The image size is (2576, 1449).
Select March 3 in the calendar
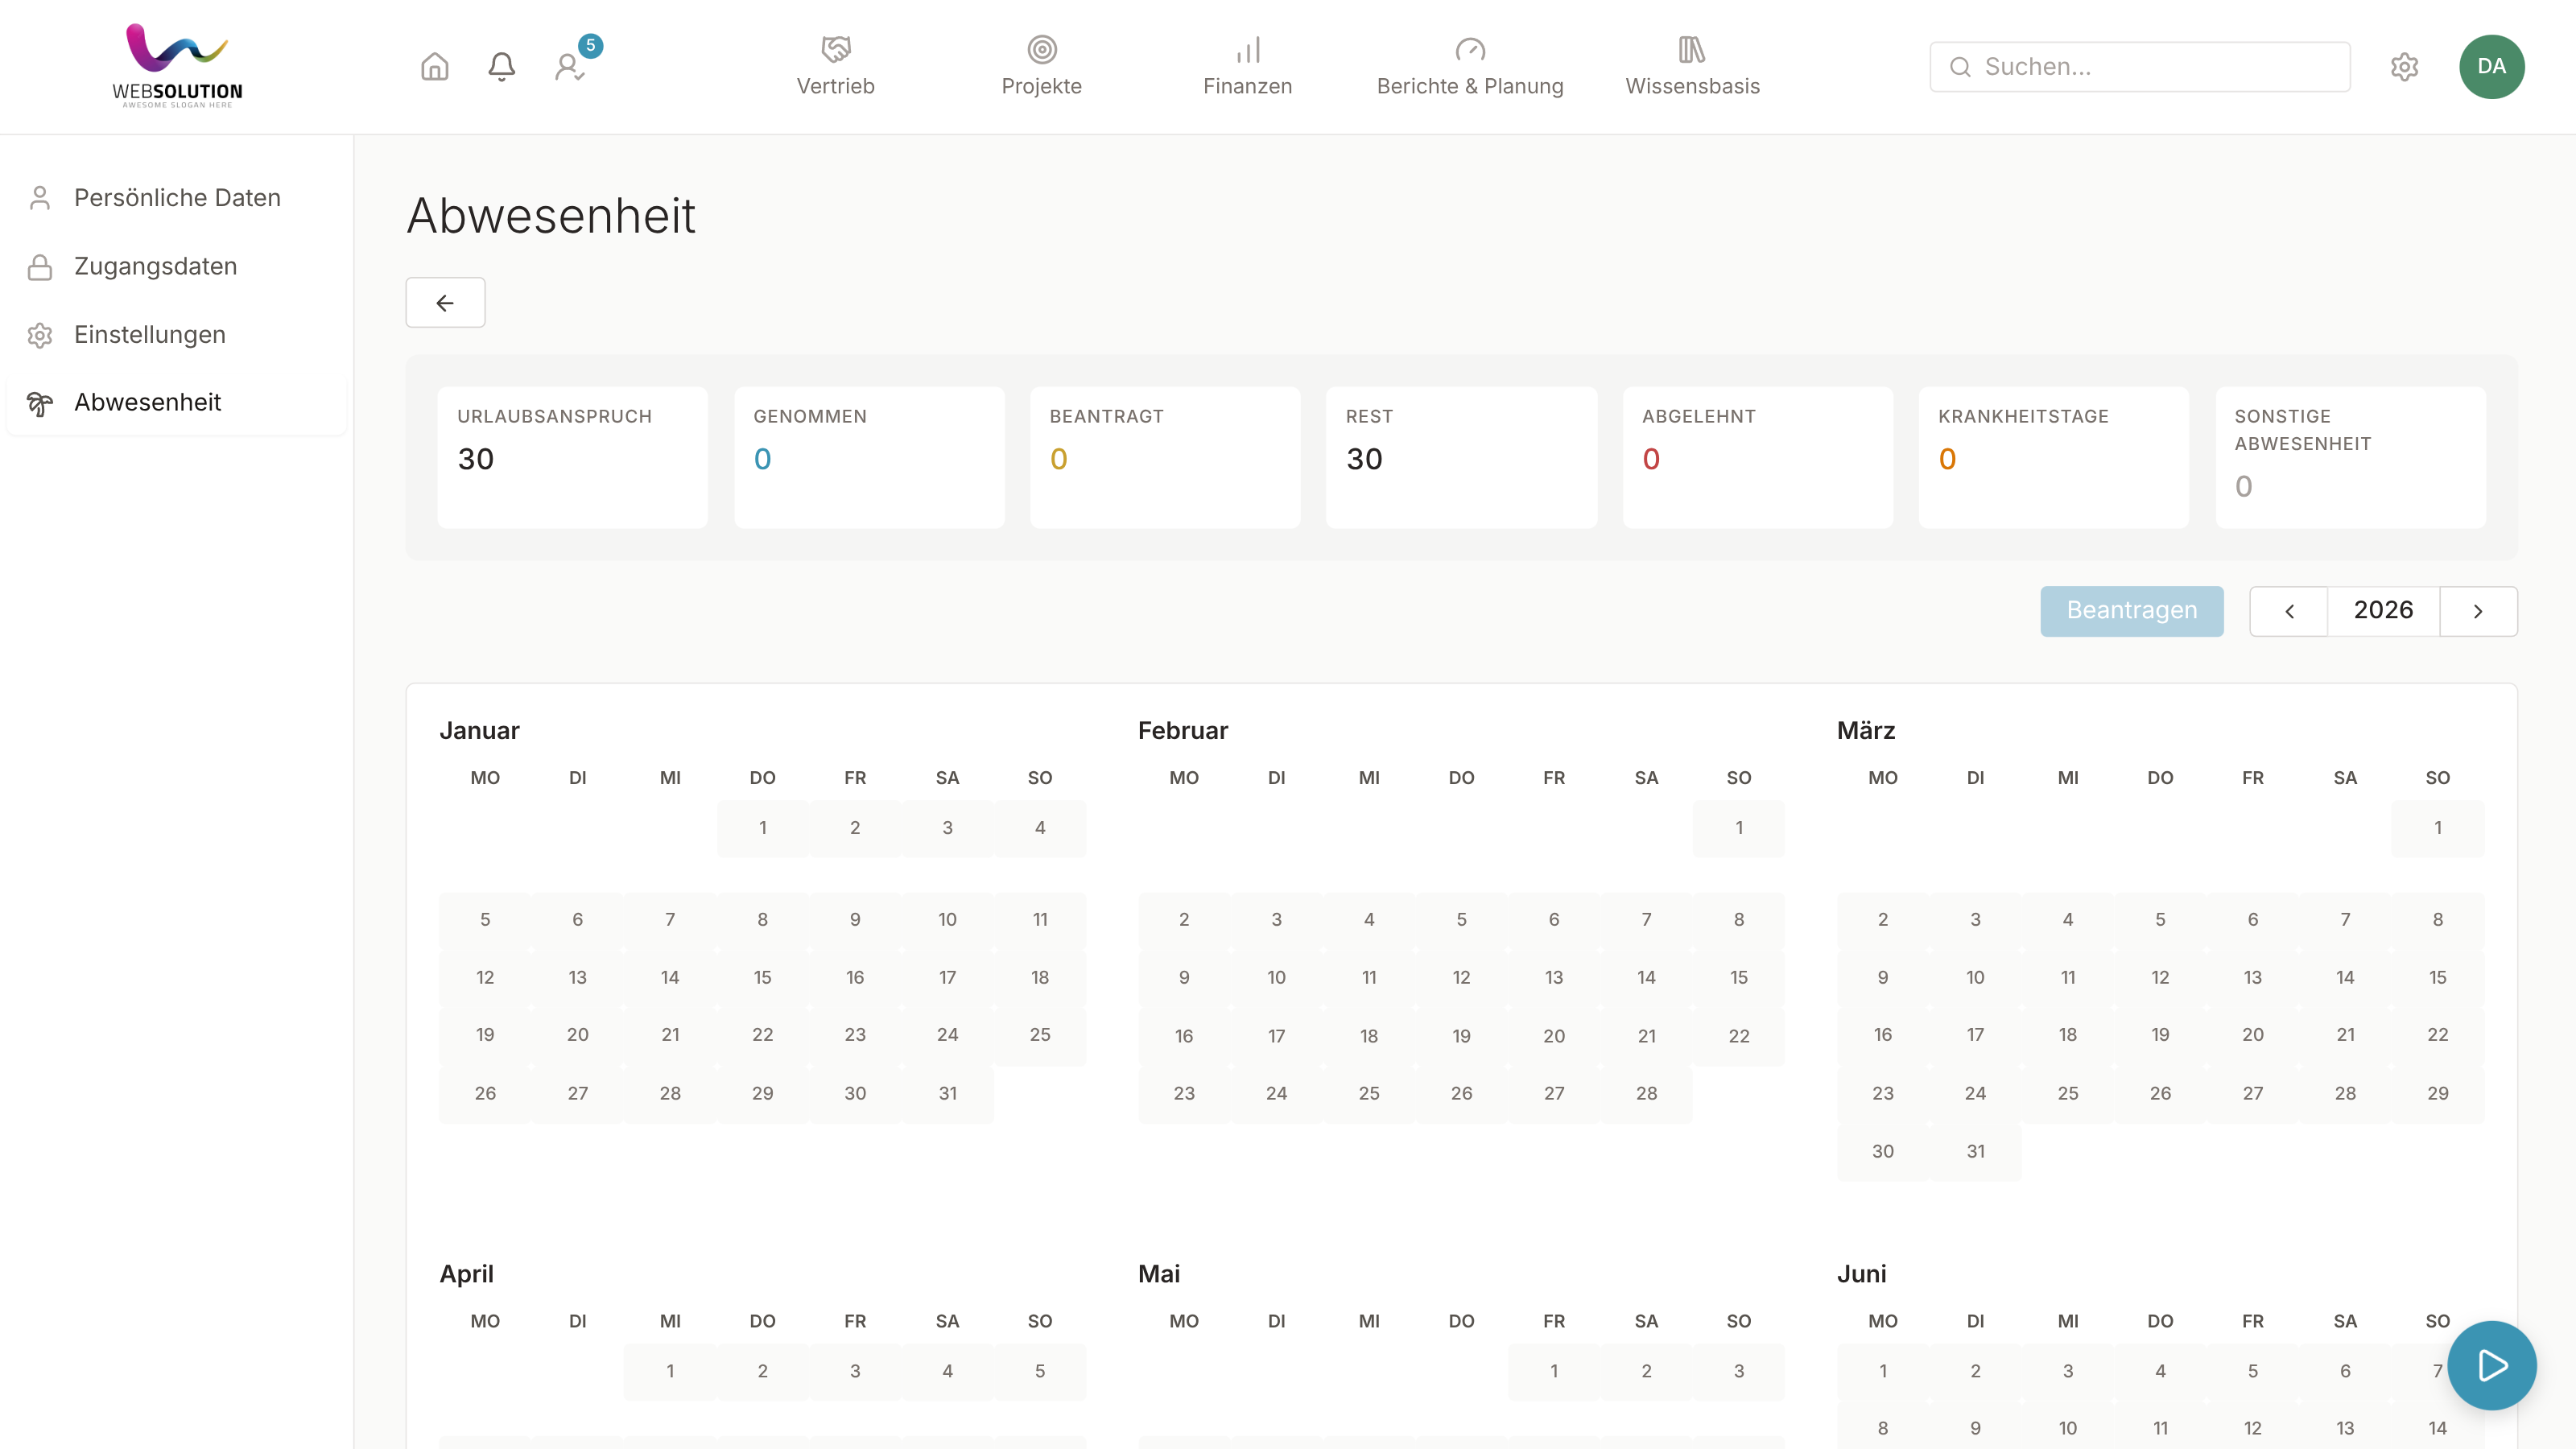coord(1975,919)
